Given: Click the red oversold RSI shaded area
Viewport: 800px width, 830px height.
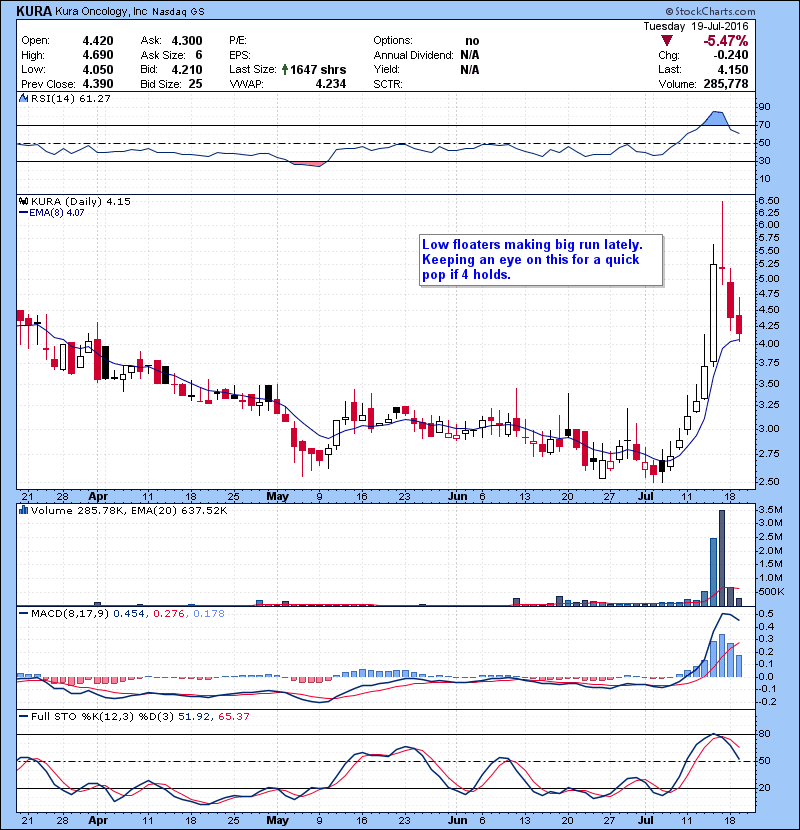Looking at the screenshot, I should (x=309, y=163).
